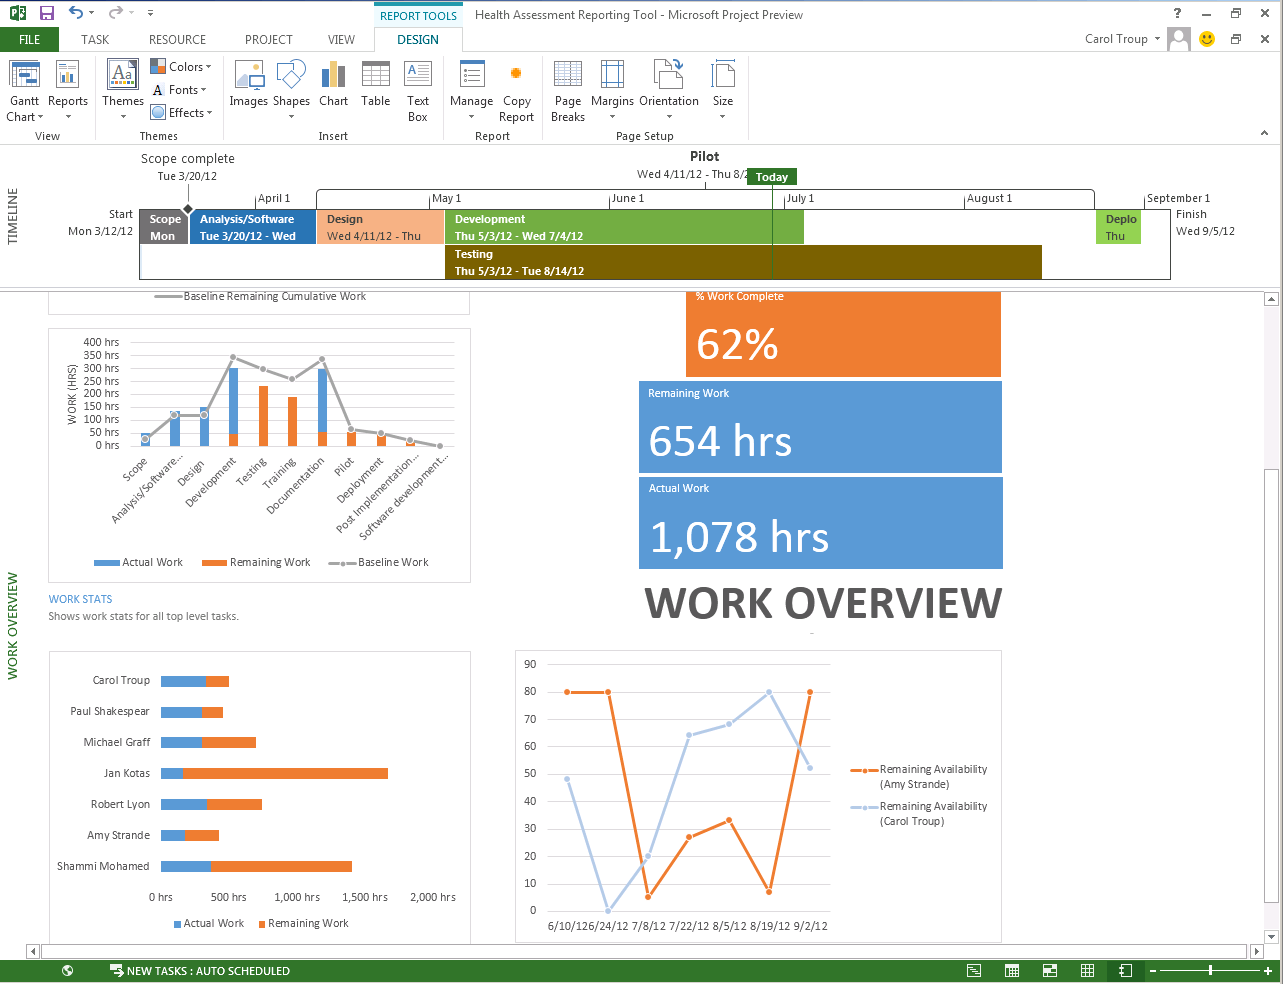Open the Orientation settings
The width and height of the screenshot is (1283, 984).
[668, 88]
